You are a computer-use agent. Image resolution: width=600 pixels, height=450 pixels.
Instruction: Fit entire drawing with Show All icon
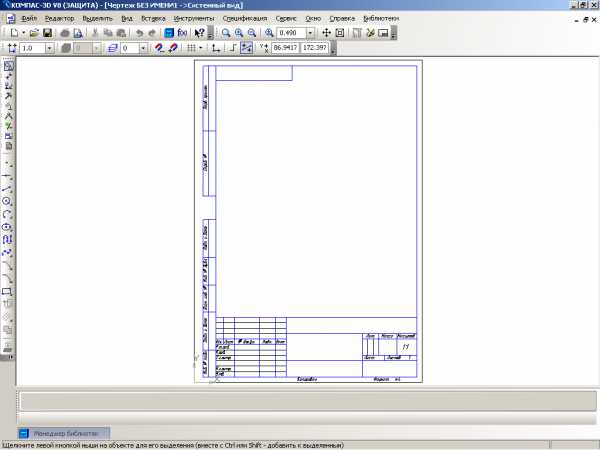coord(340,33)
